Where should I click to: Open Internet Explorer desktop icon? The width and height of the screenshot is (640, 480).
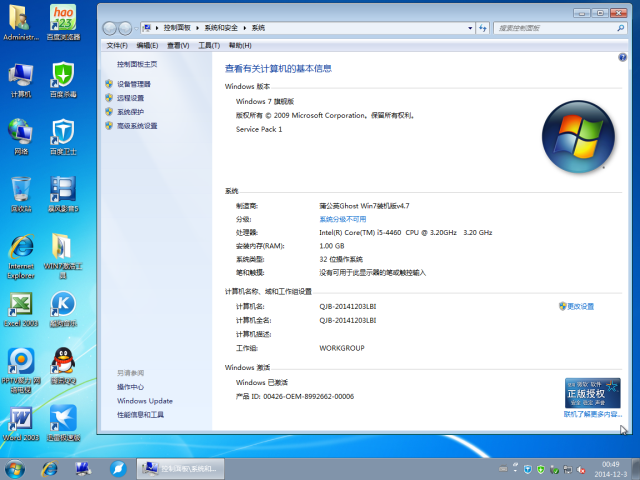click(x=20, y=257)
